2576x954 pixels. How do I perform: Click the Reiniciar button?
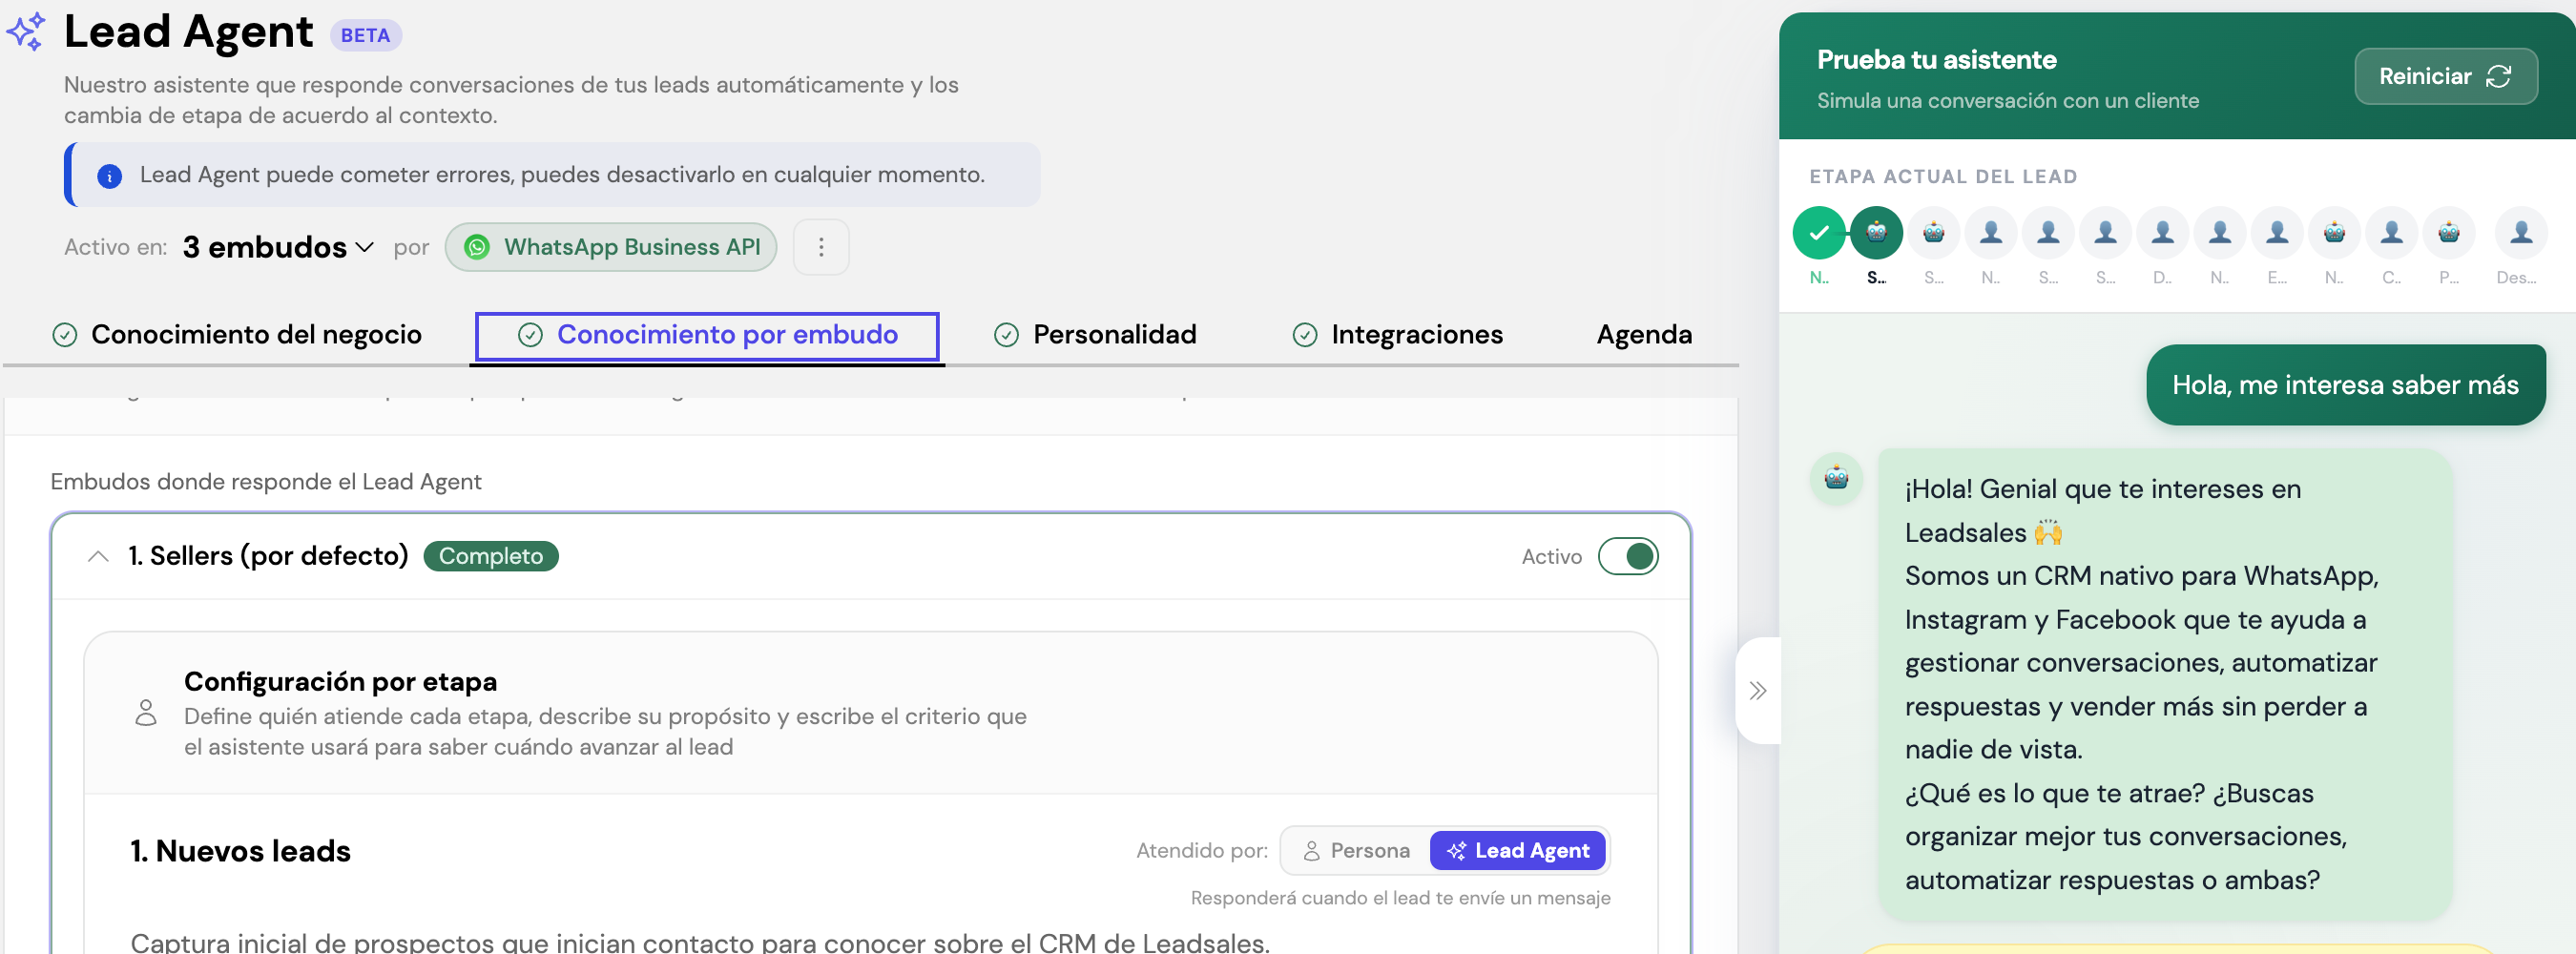tap(2445, 77)
